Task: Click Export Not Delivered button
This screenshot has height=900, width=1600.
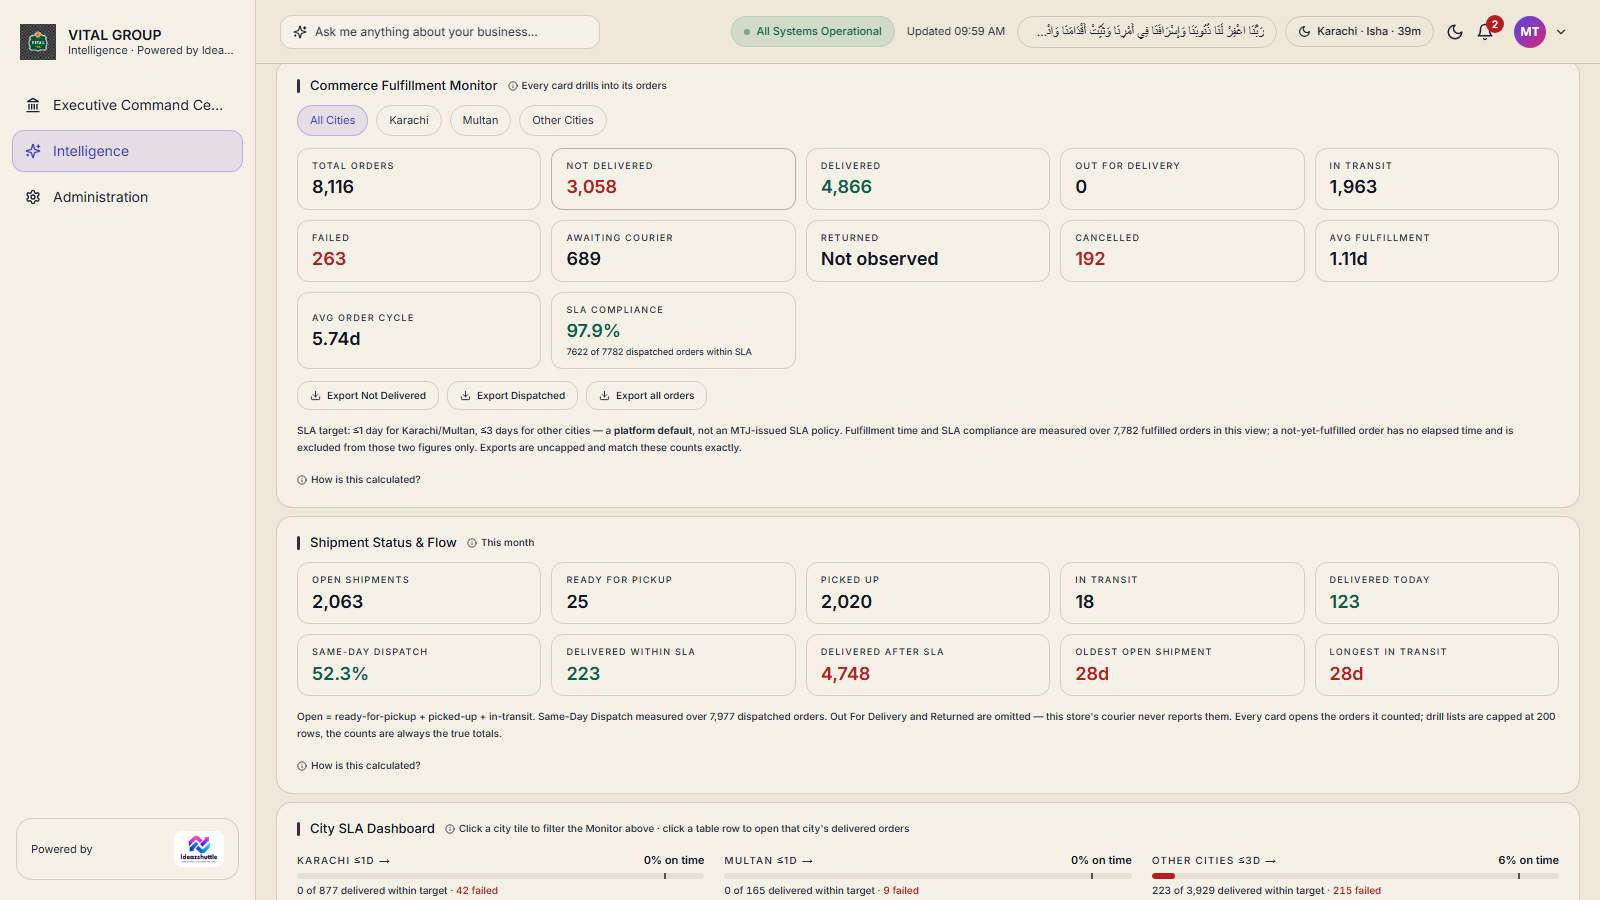Action: click(x=368, y=396)
